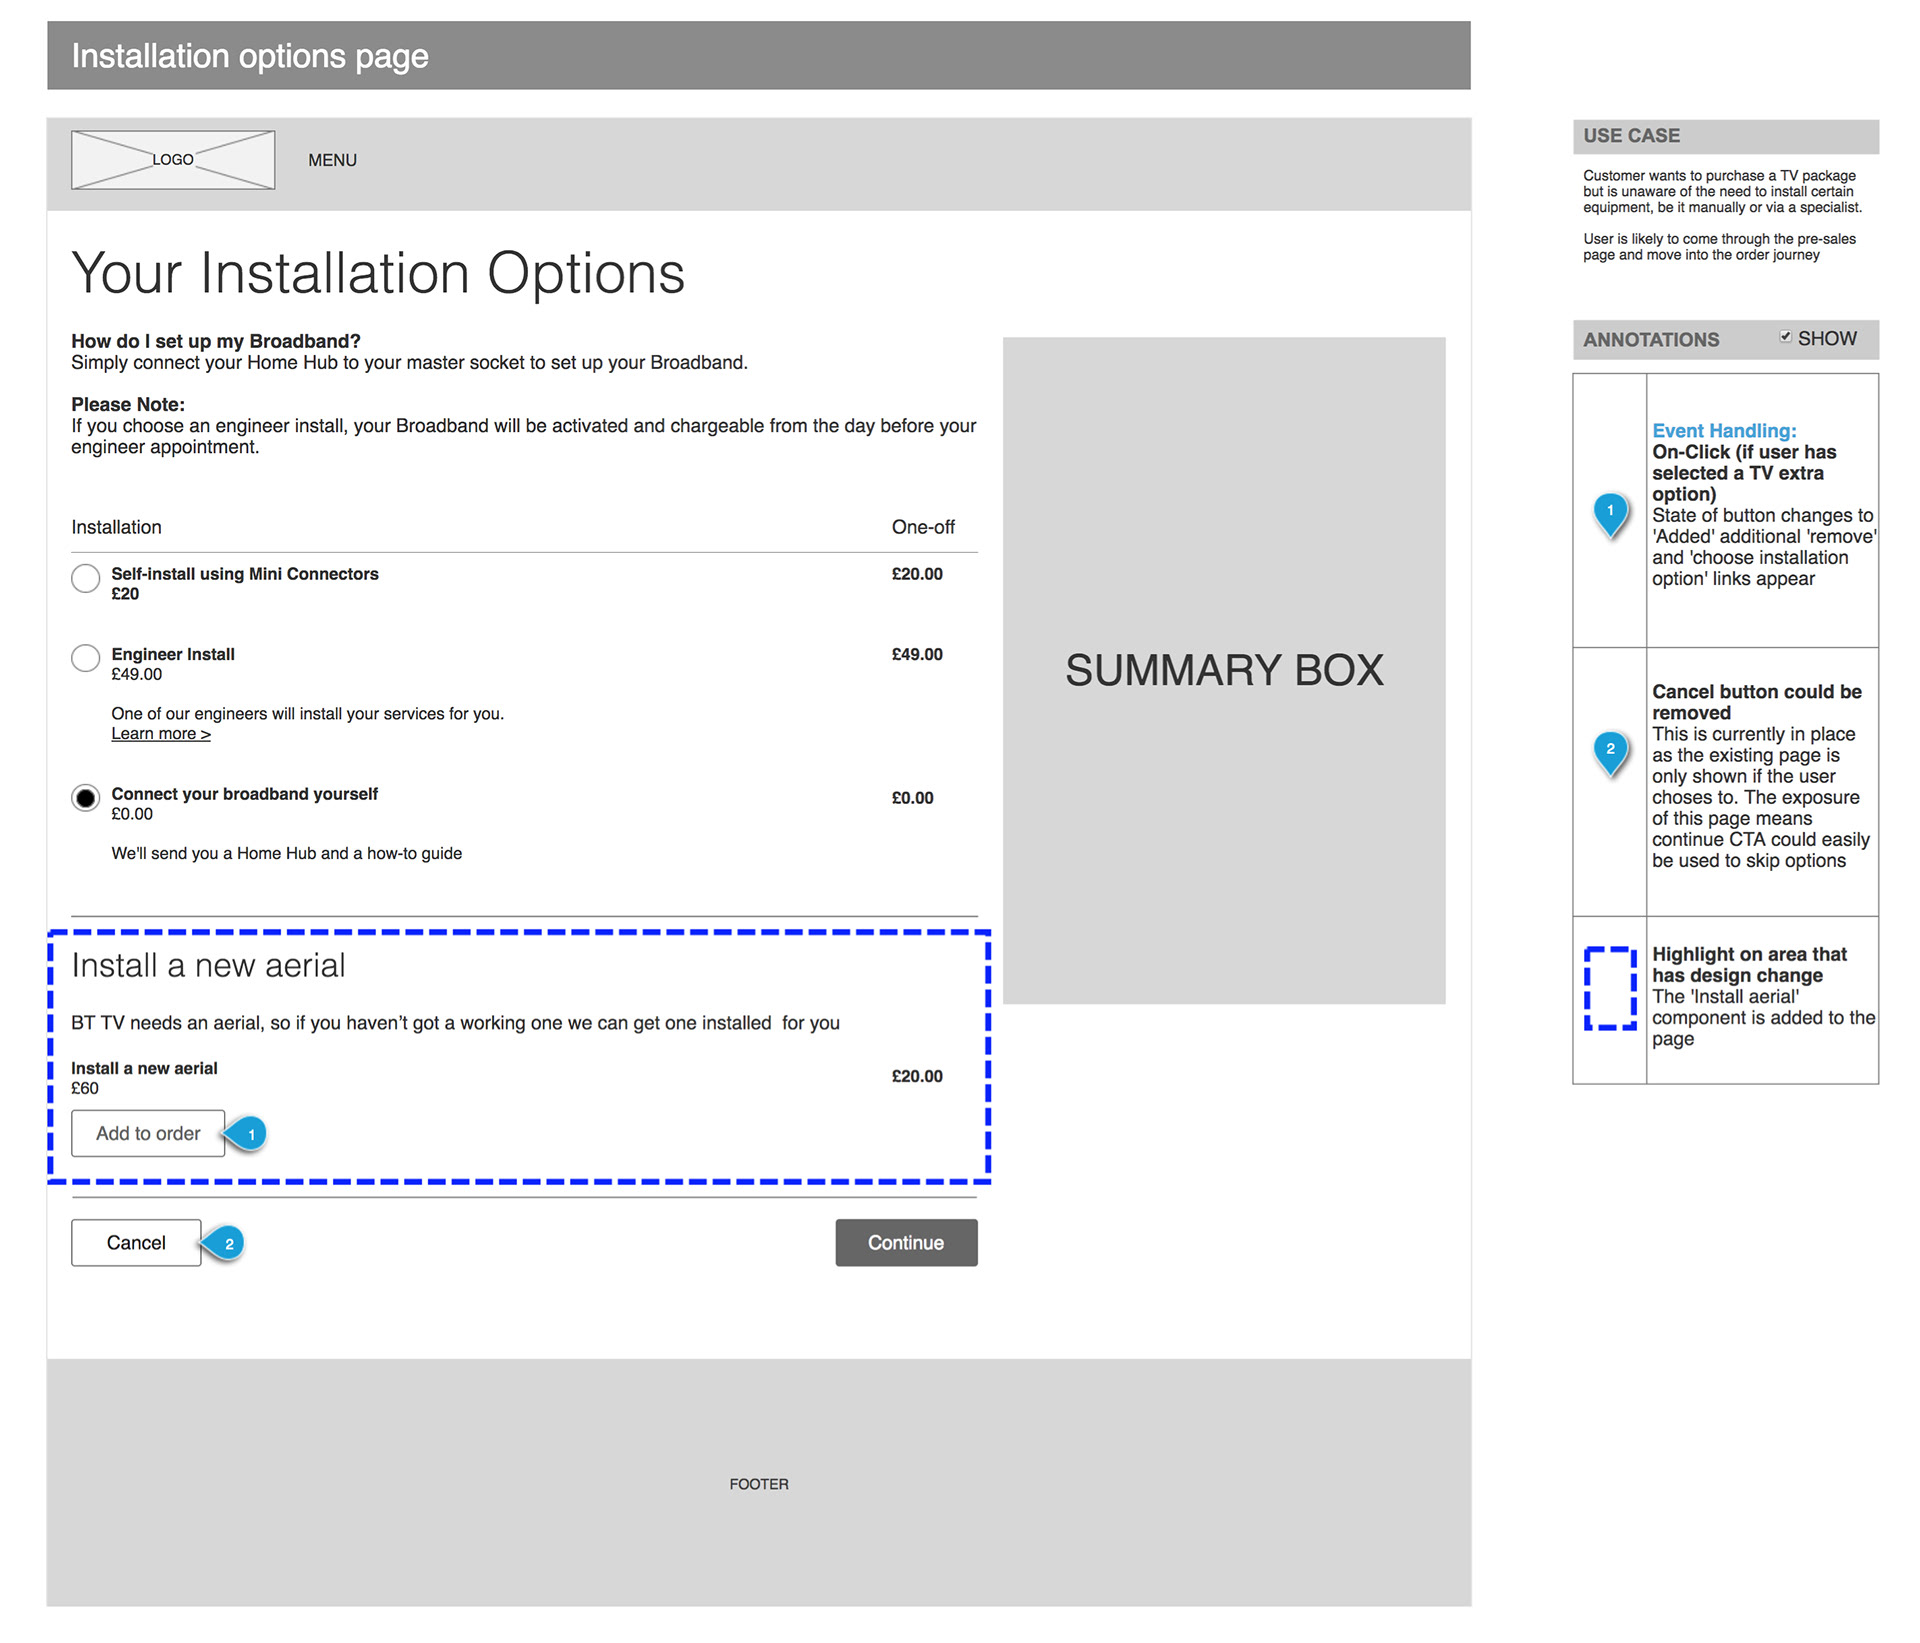Click blue pin 1 in annotations panel
This screenshot has height=1643, width=1920.
point(1610,512)
